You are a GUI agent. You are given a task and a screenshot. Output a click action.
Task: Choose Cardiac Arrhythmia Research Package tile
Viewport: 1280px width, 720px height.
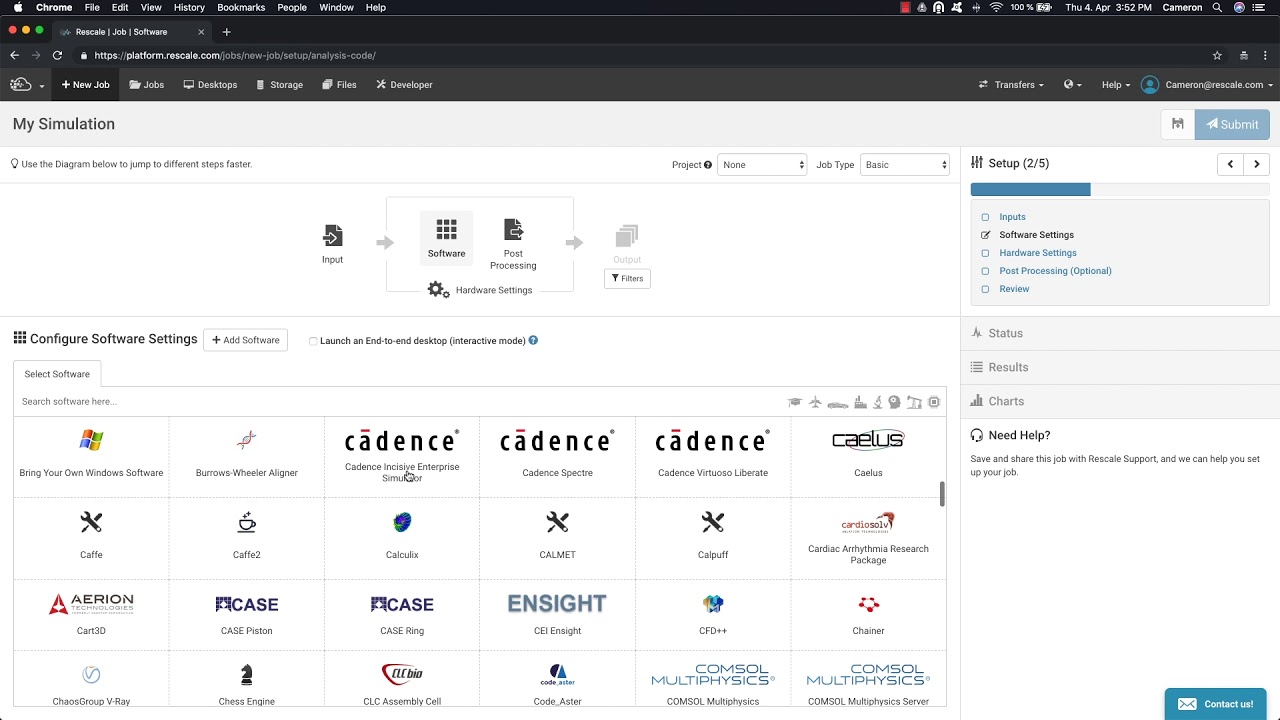tap(868, 539)
